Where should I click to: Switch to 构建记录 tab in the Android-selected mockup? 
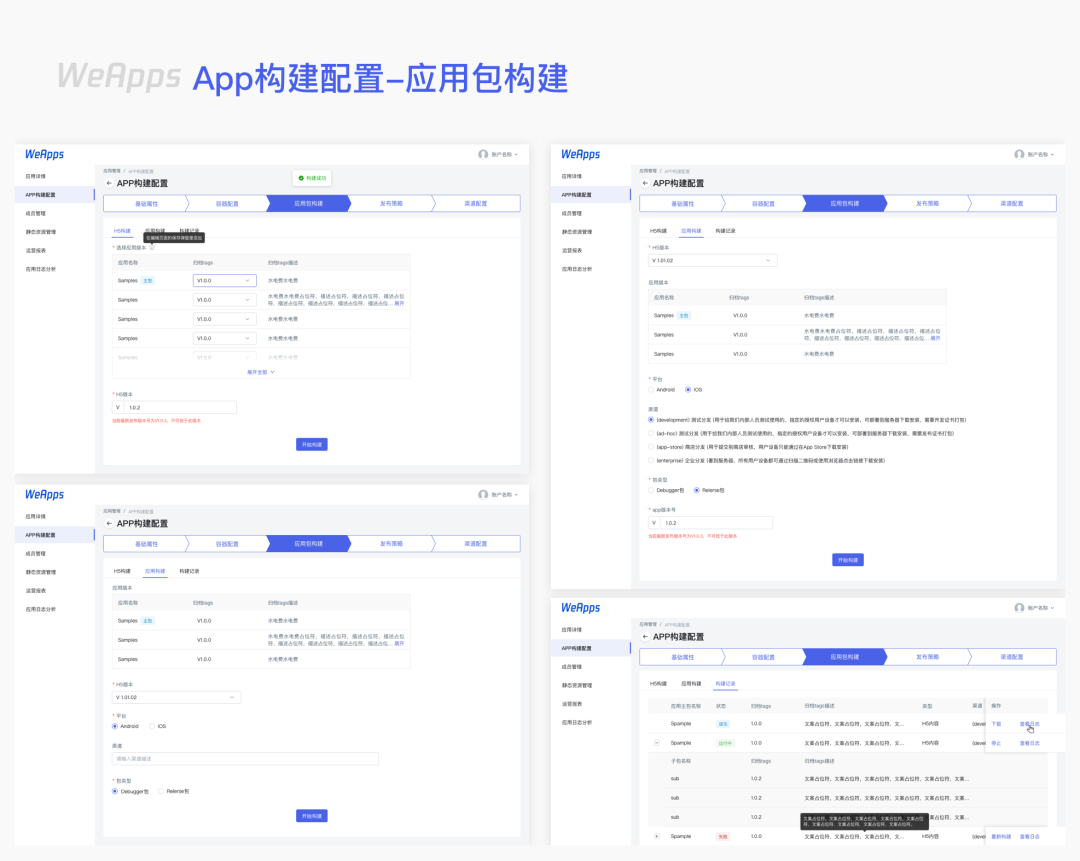(189, 571)
